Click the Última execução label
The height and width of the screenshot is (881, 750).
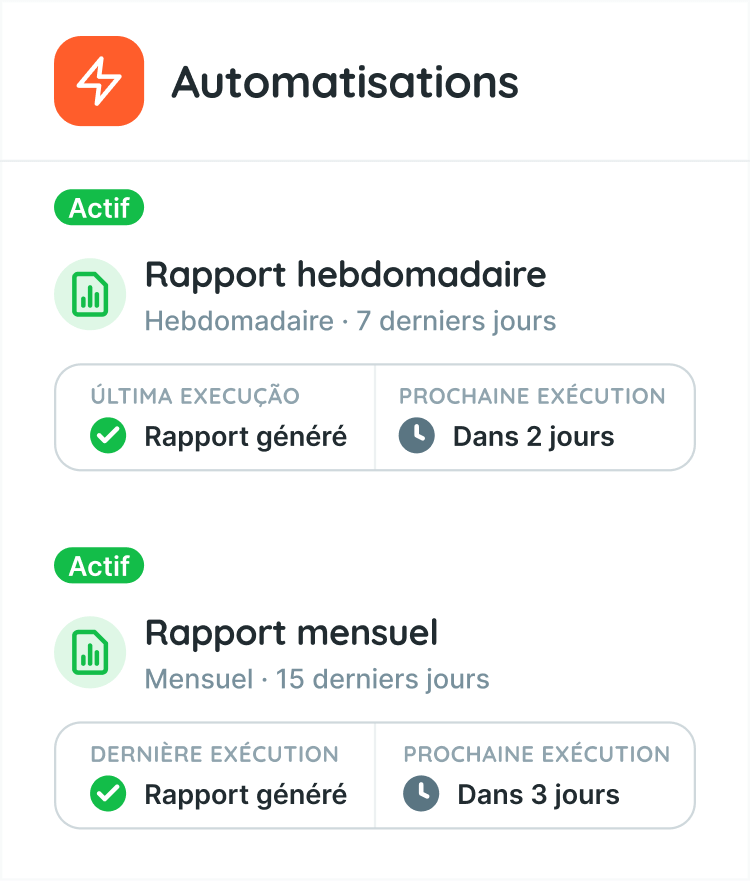tap(195, 396)
